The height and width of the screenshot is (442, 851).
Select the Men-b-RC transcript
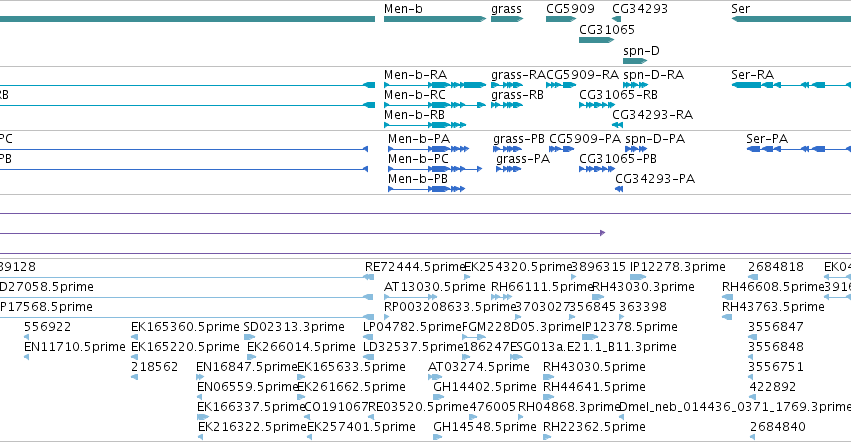click(x=435, y=105)
